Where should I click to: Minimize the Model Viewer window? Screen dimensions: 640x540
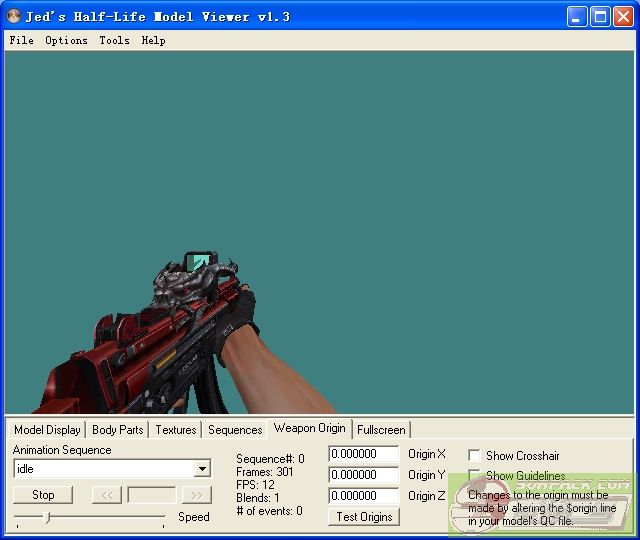(578, 17)
